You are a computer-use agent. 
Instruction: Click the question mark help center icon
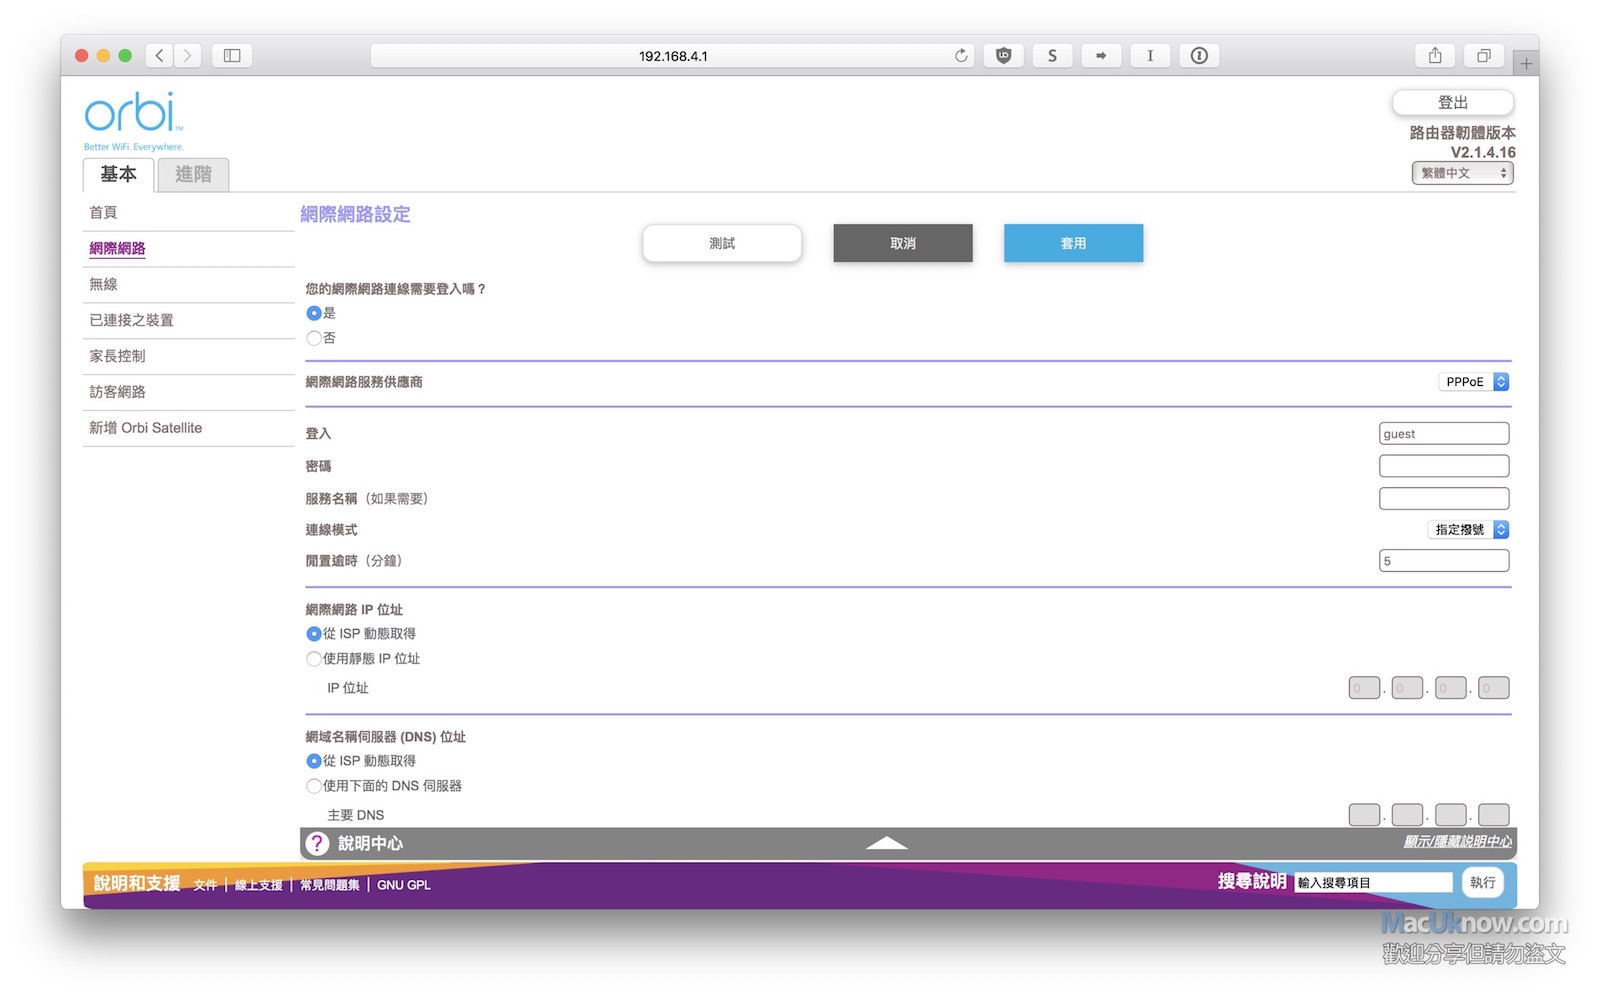pos(317,844)
